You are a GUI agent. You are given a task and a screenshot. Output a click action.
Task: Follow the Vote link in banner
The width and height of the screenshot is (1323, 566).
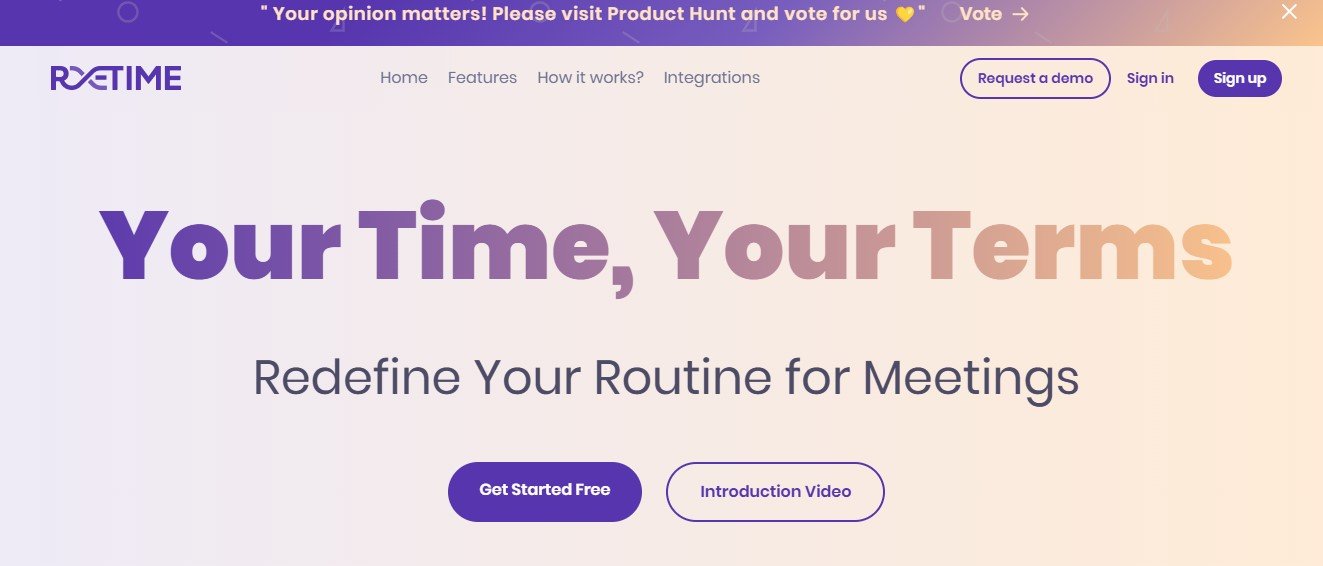click(x=981, y=14)
